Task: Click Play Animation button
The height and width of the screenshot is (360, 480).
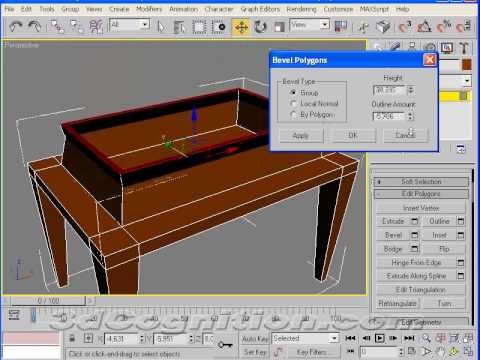Action: click(x=380, y=338)
